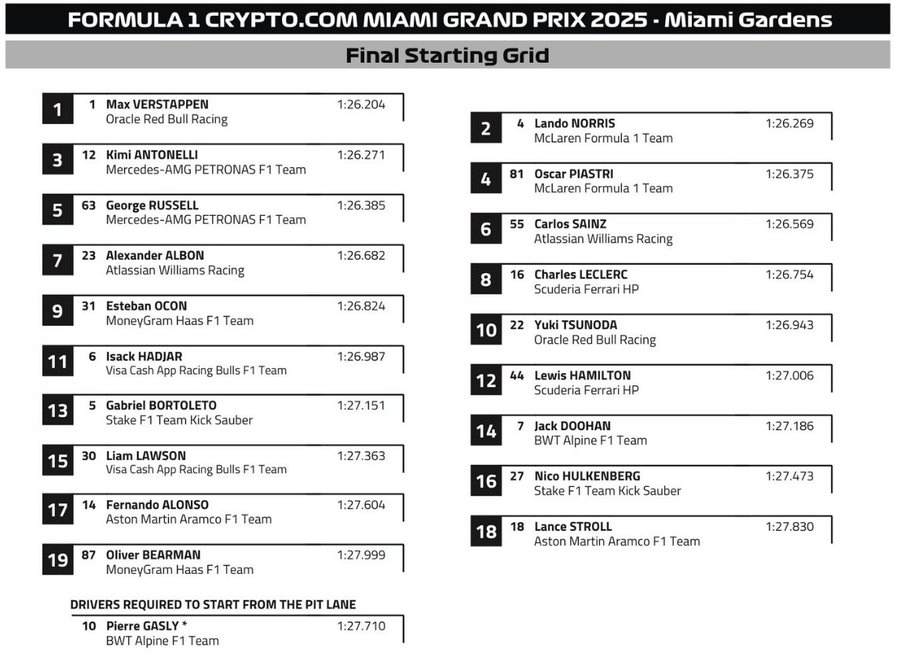Select the position 19 grid box

point(57,560)
